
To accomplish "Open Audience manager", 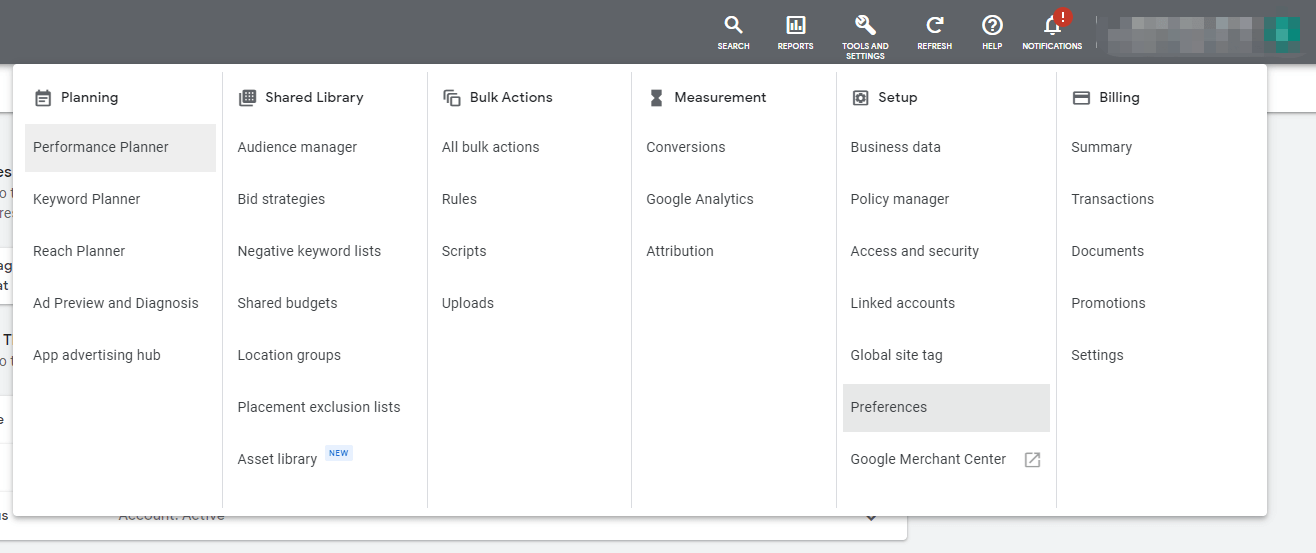I will coord(297,147).
